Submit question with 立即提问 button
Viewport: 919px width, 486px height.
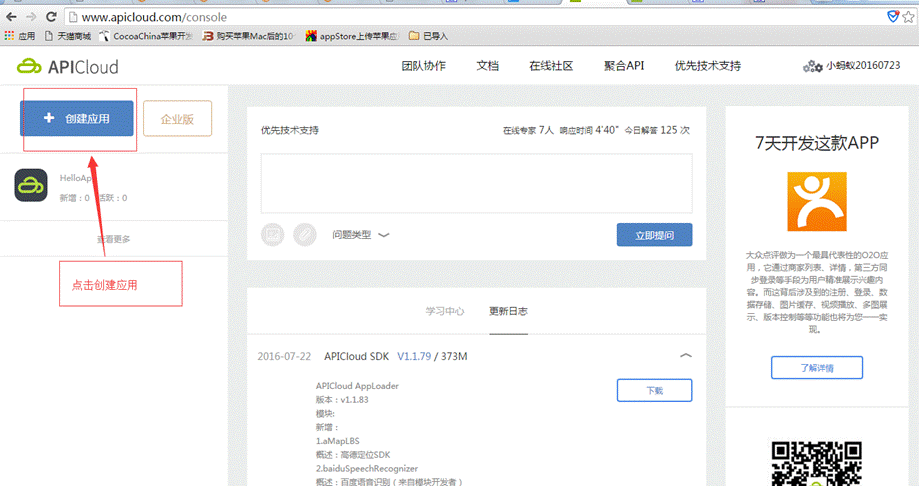tap(654, 235)
